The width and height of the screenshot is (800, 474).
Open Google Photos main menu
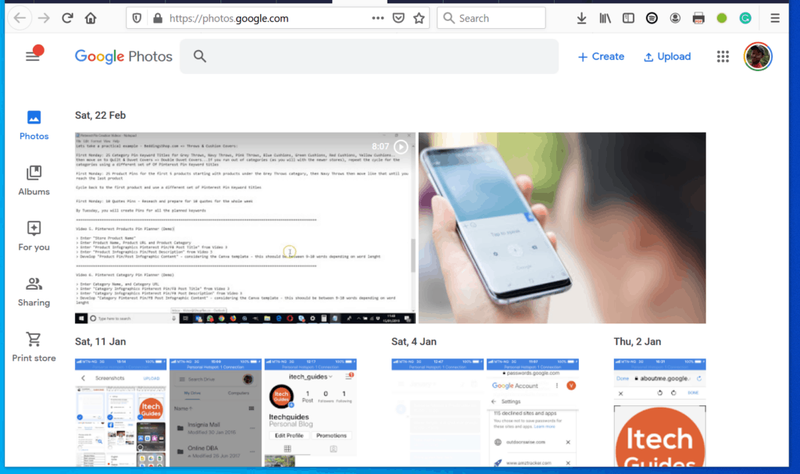click(33, 56)
